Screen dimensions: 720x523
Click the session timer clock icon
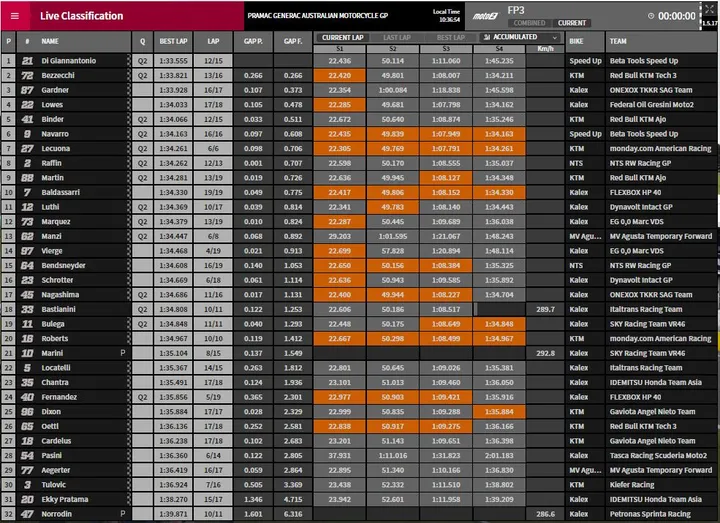click(651, 16)
